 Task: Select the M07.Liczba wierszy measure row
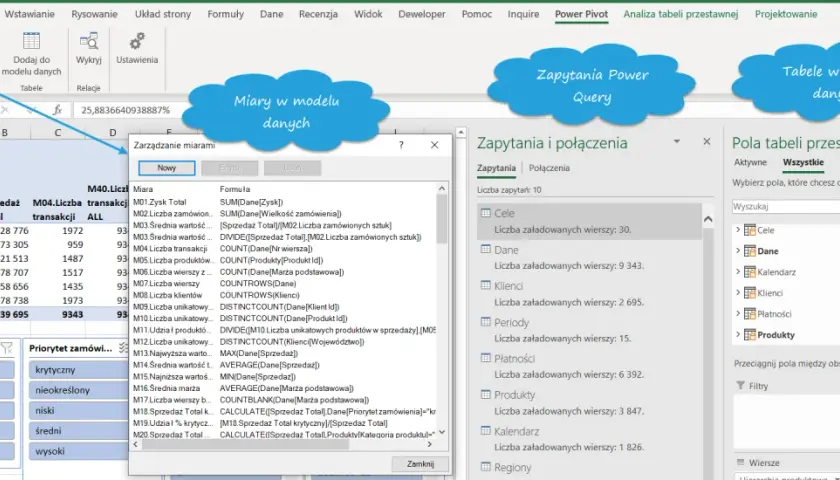click(x=283, y=283)
